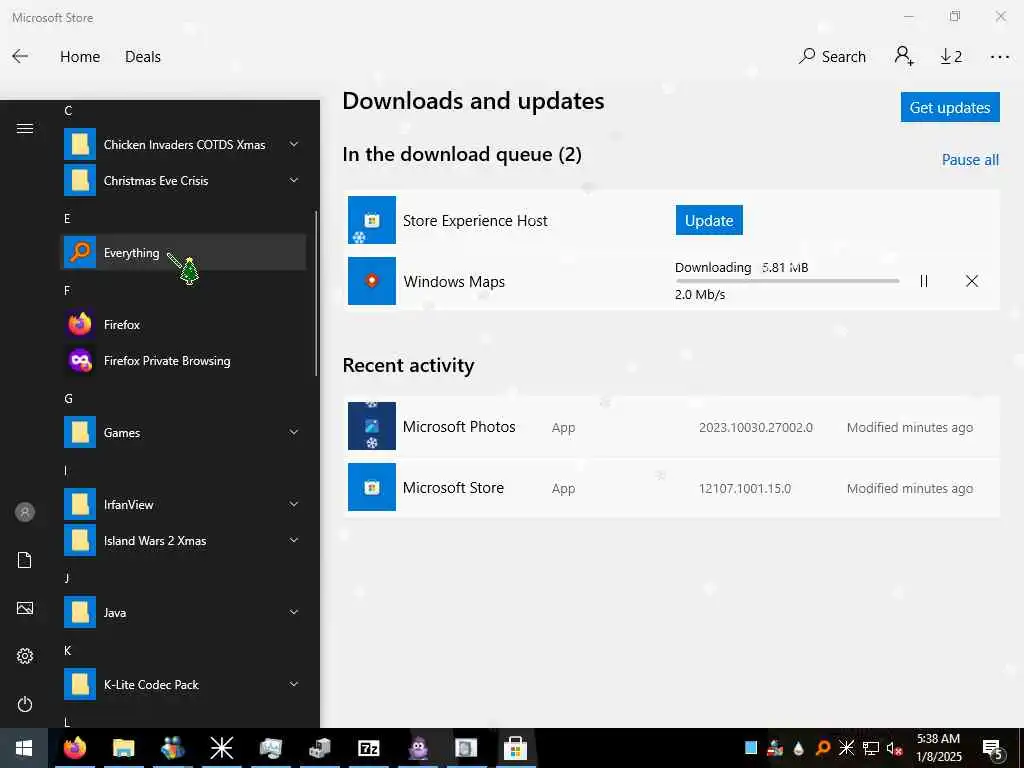Switch to the Deals tab
Screen dimensions: 1024x768
(x=142, y=57)
